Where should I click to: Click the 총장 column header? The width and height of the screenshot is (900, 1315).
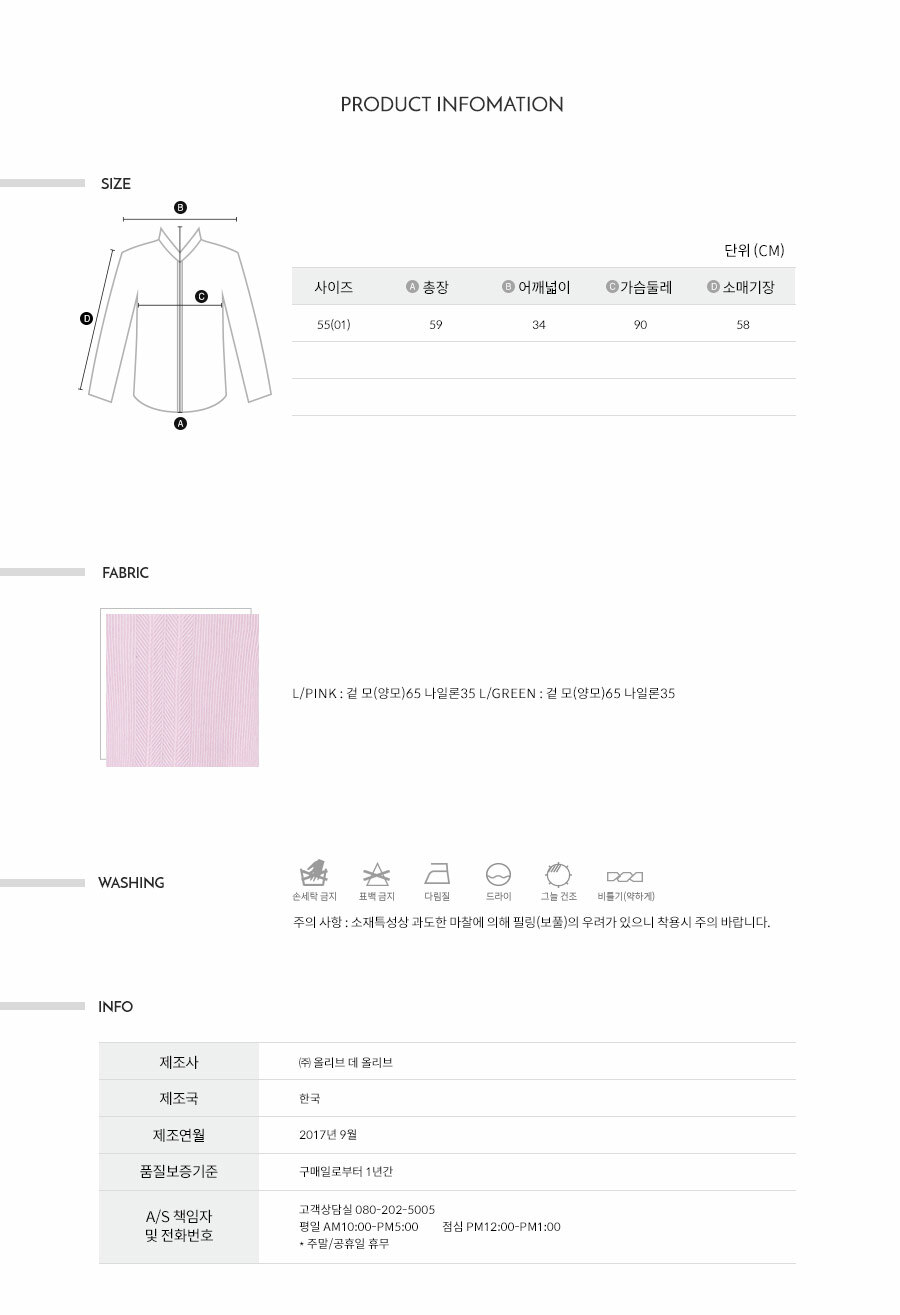tap(428, 287)
